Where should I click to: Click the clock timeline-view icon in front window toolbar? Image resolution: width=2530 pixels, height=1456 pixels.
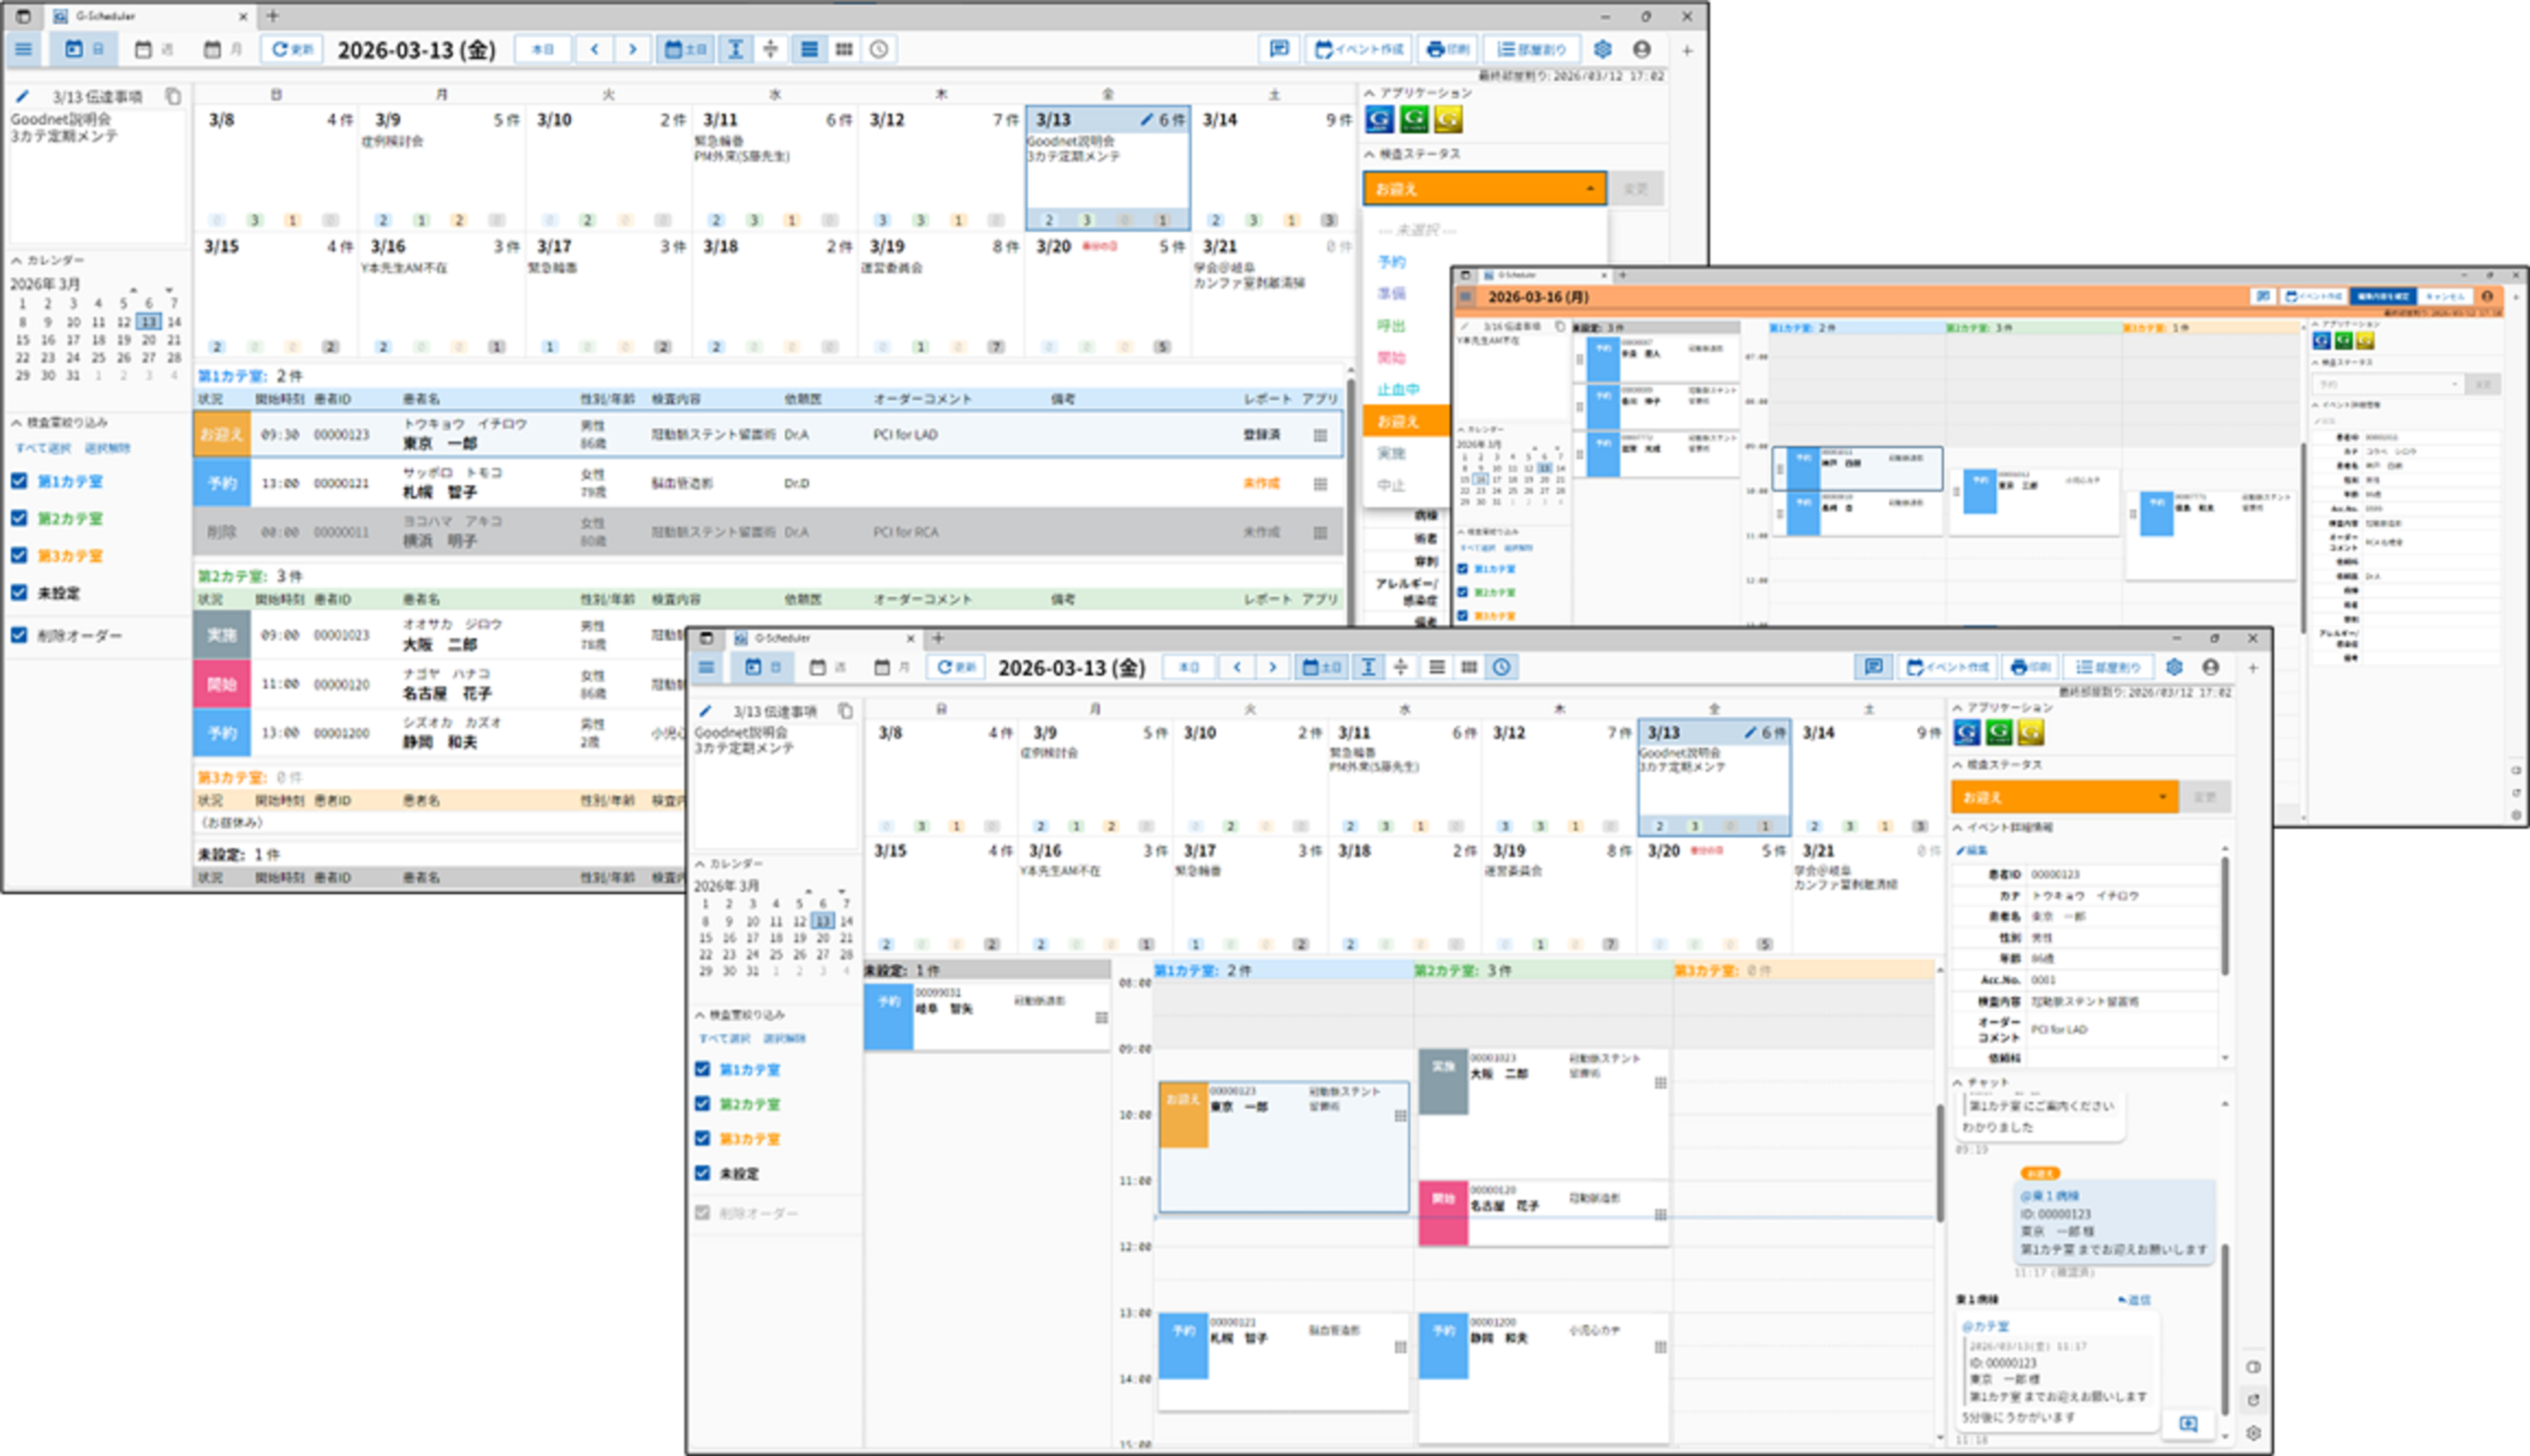pos(1501,667)
